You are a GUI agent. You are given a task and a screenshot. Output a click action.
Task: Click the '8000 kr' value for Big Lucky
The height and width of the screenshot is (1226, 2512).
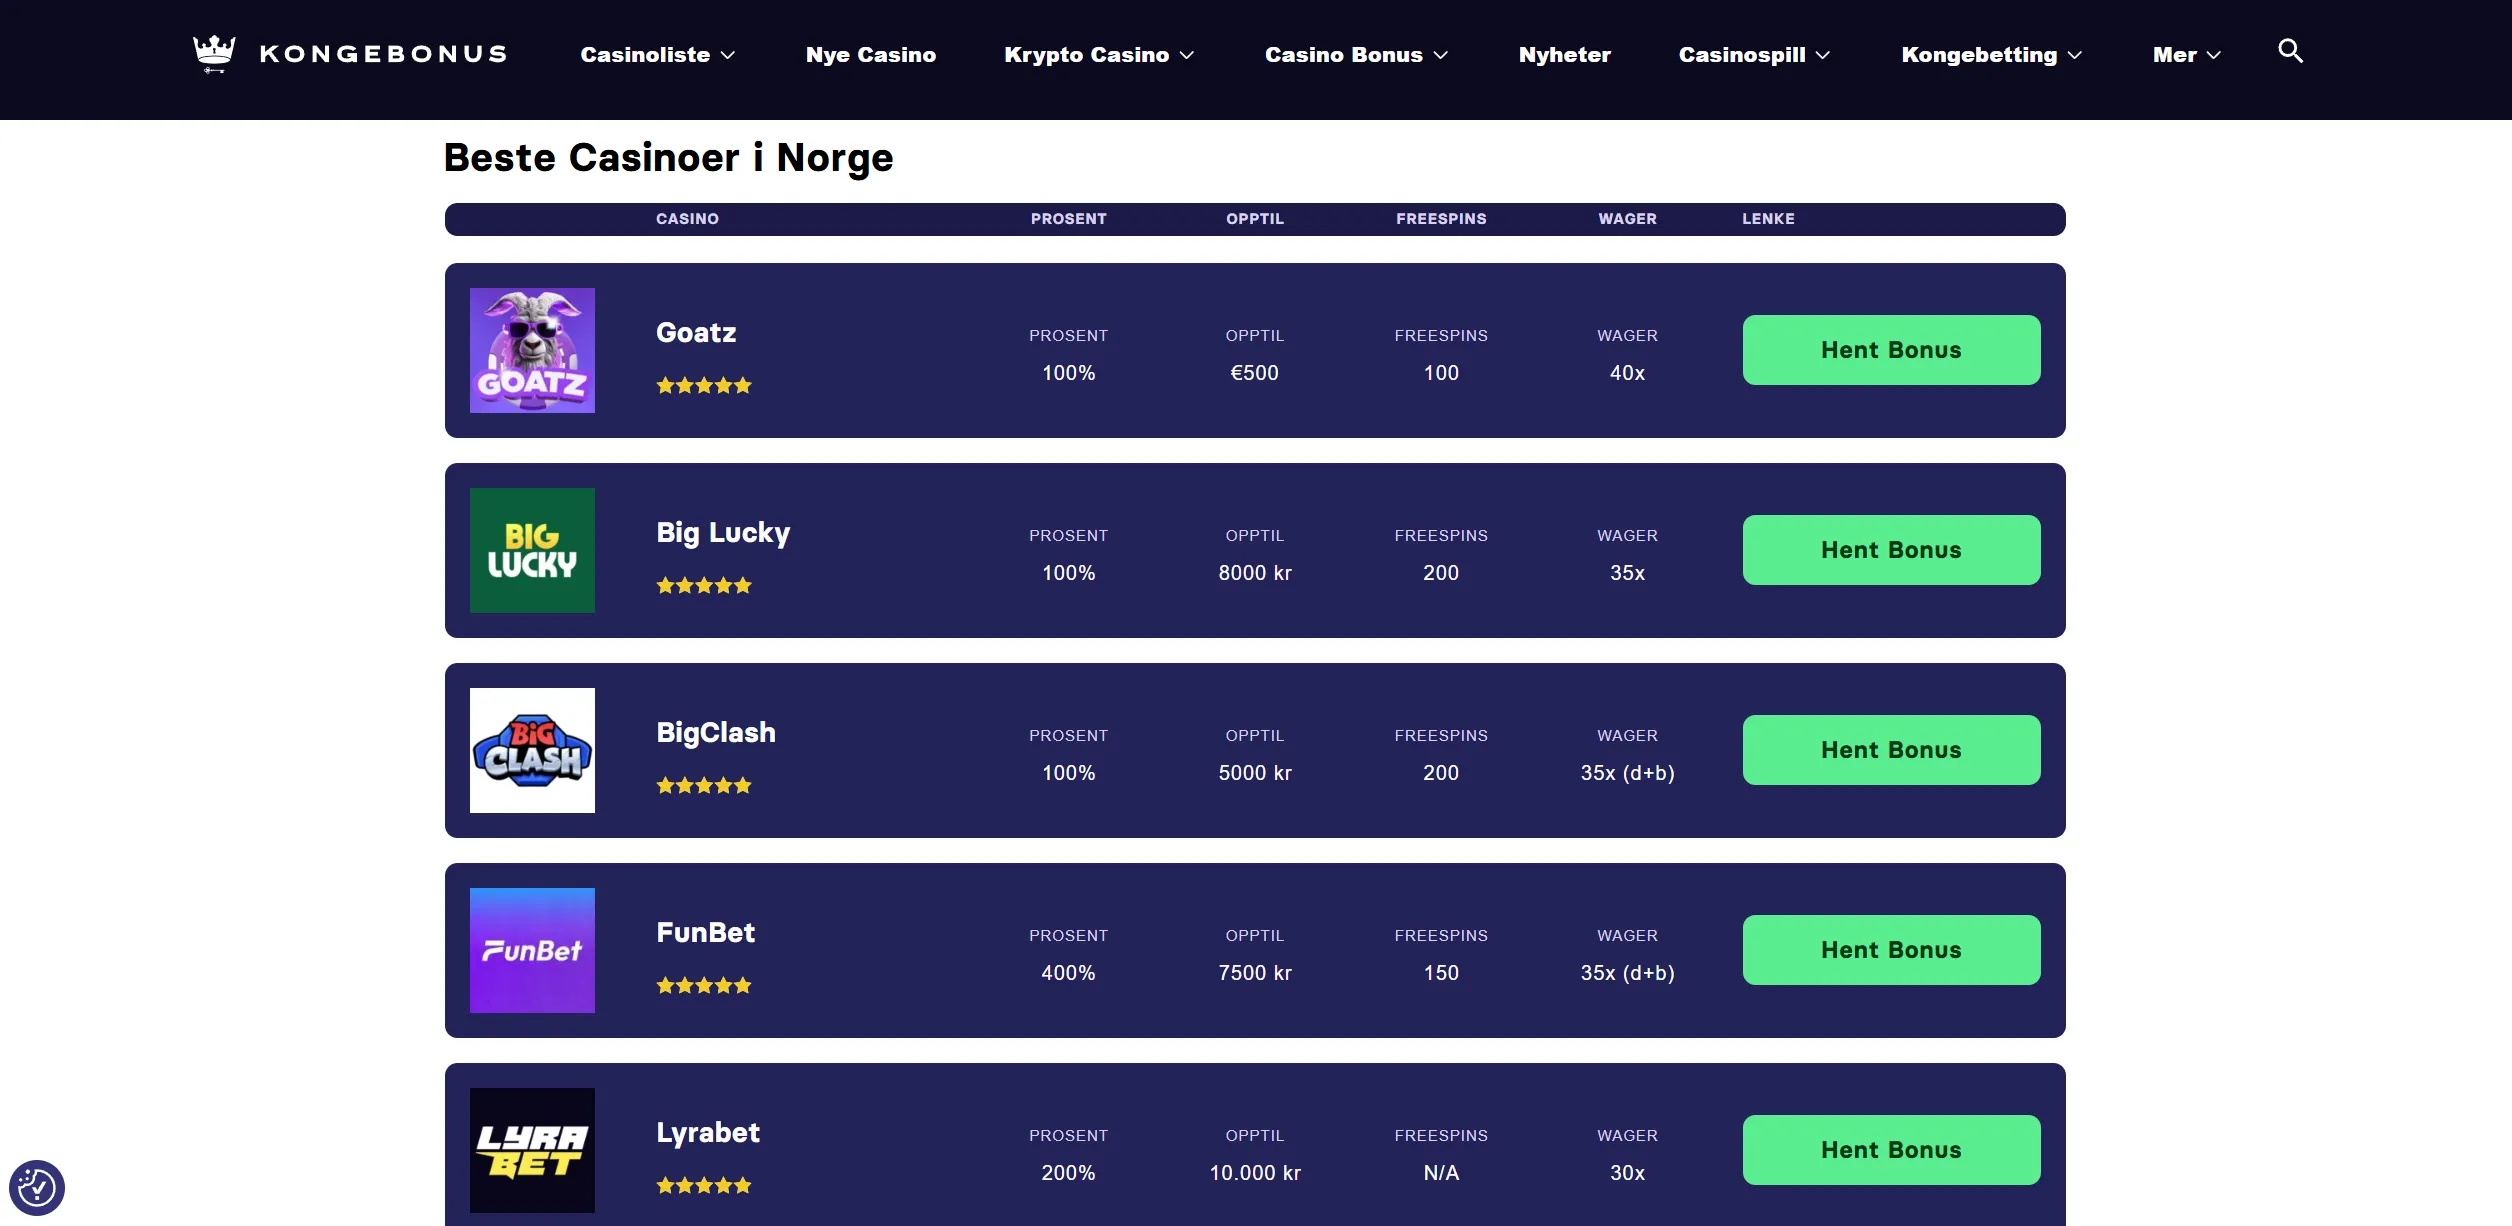(1255, 573)
